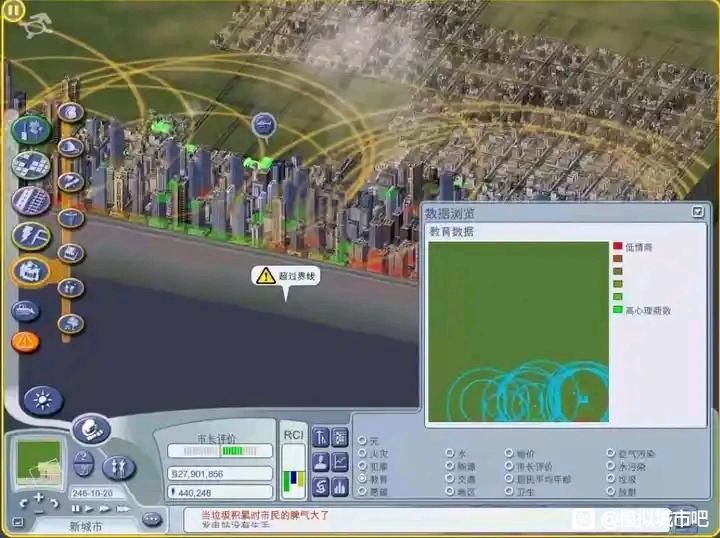Image resolution: width=720 pixels, height=538 pixels.
Task: Toggle the day and night sun button
Action: coord(42,401)
